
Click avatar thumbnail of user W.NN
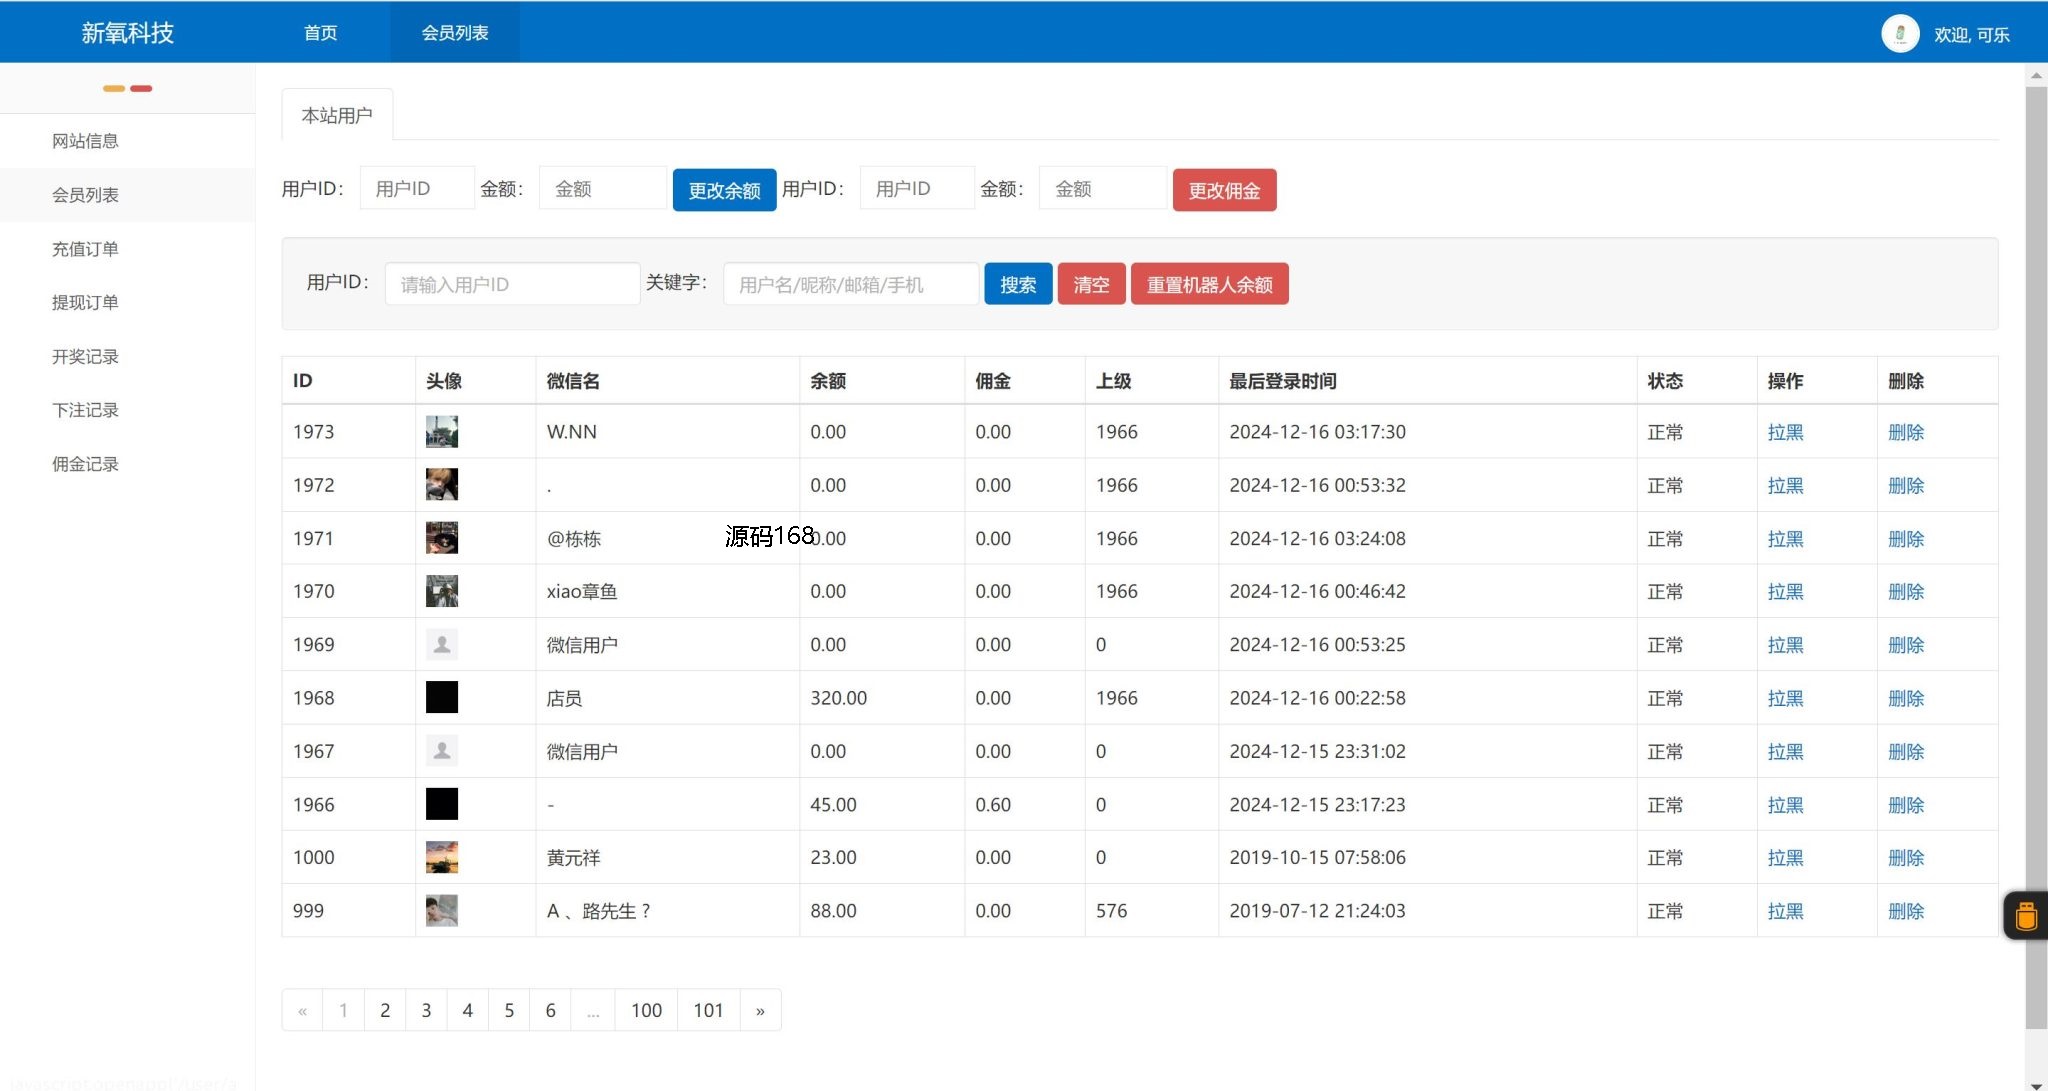click(441, 432)
